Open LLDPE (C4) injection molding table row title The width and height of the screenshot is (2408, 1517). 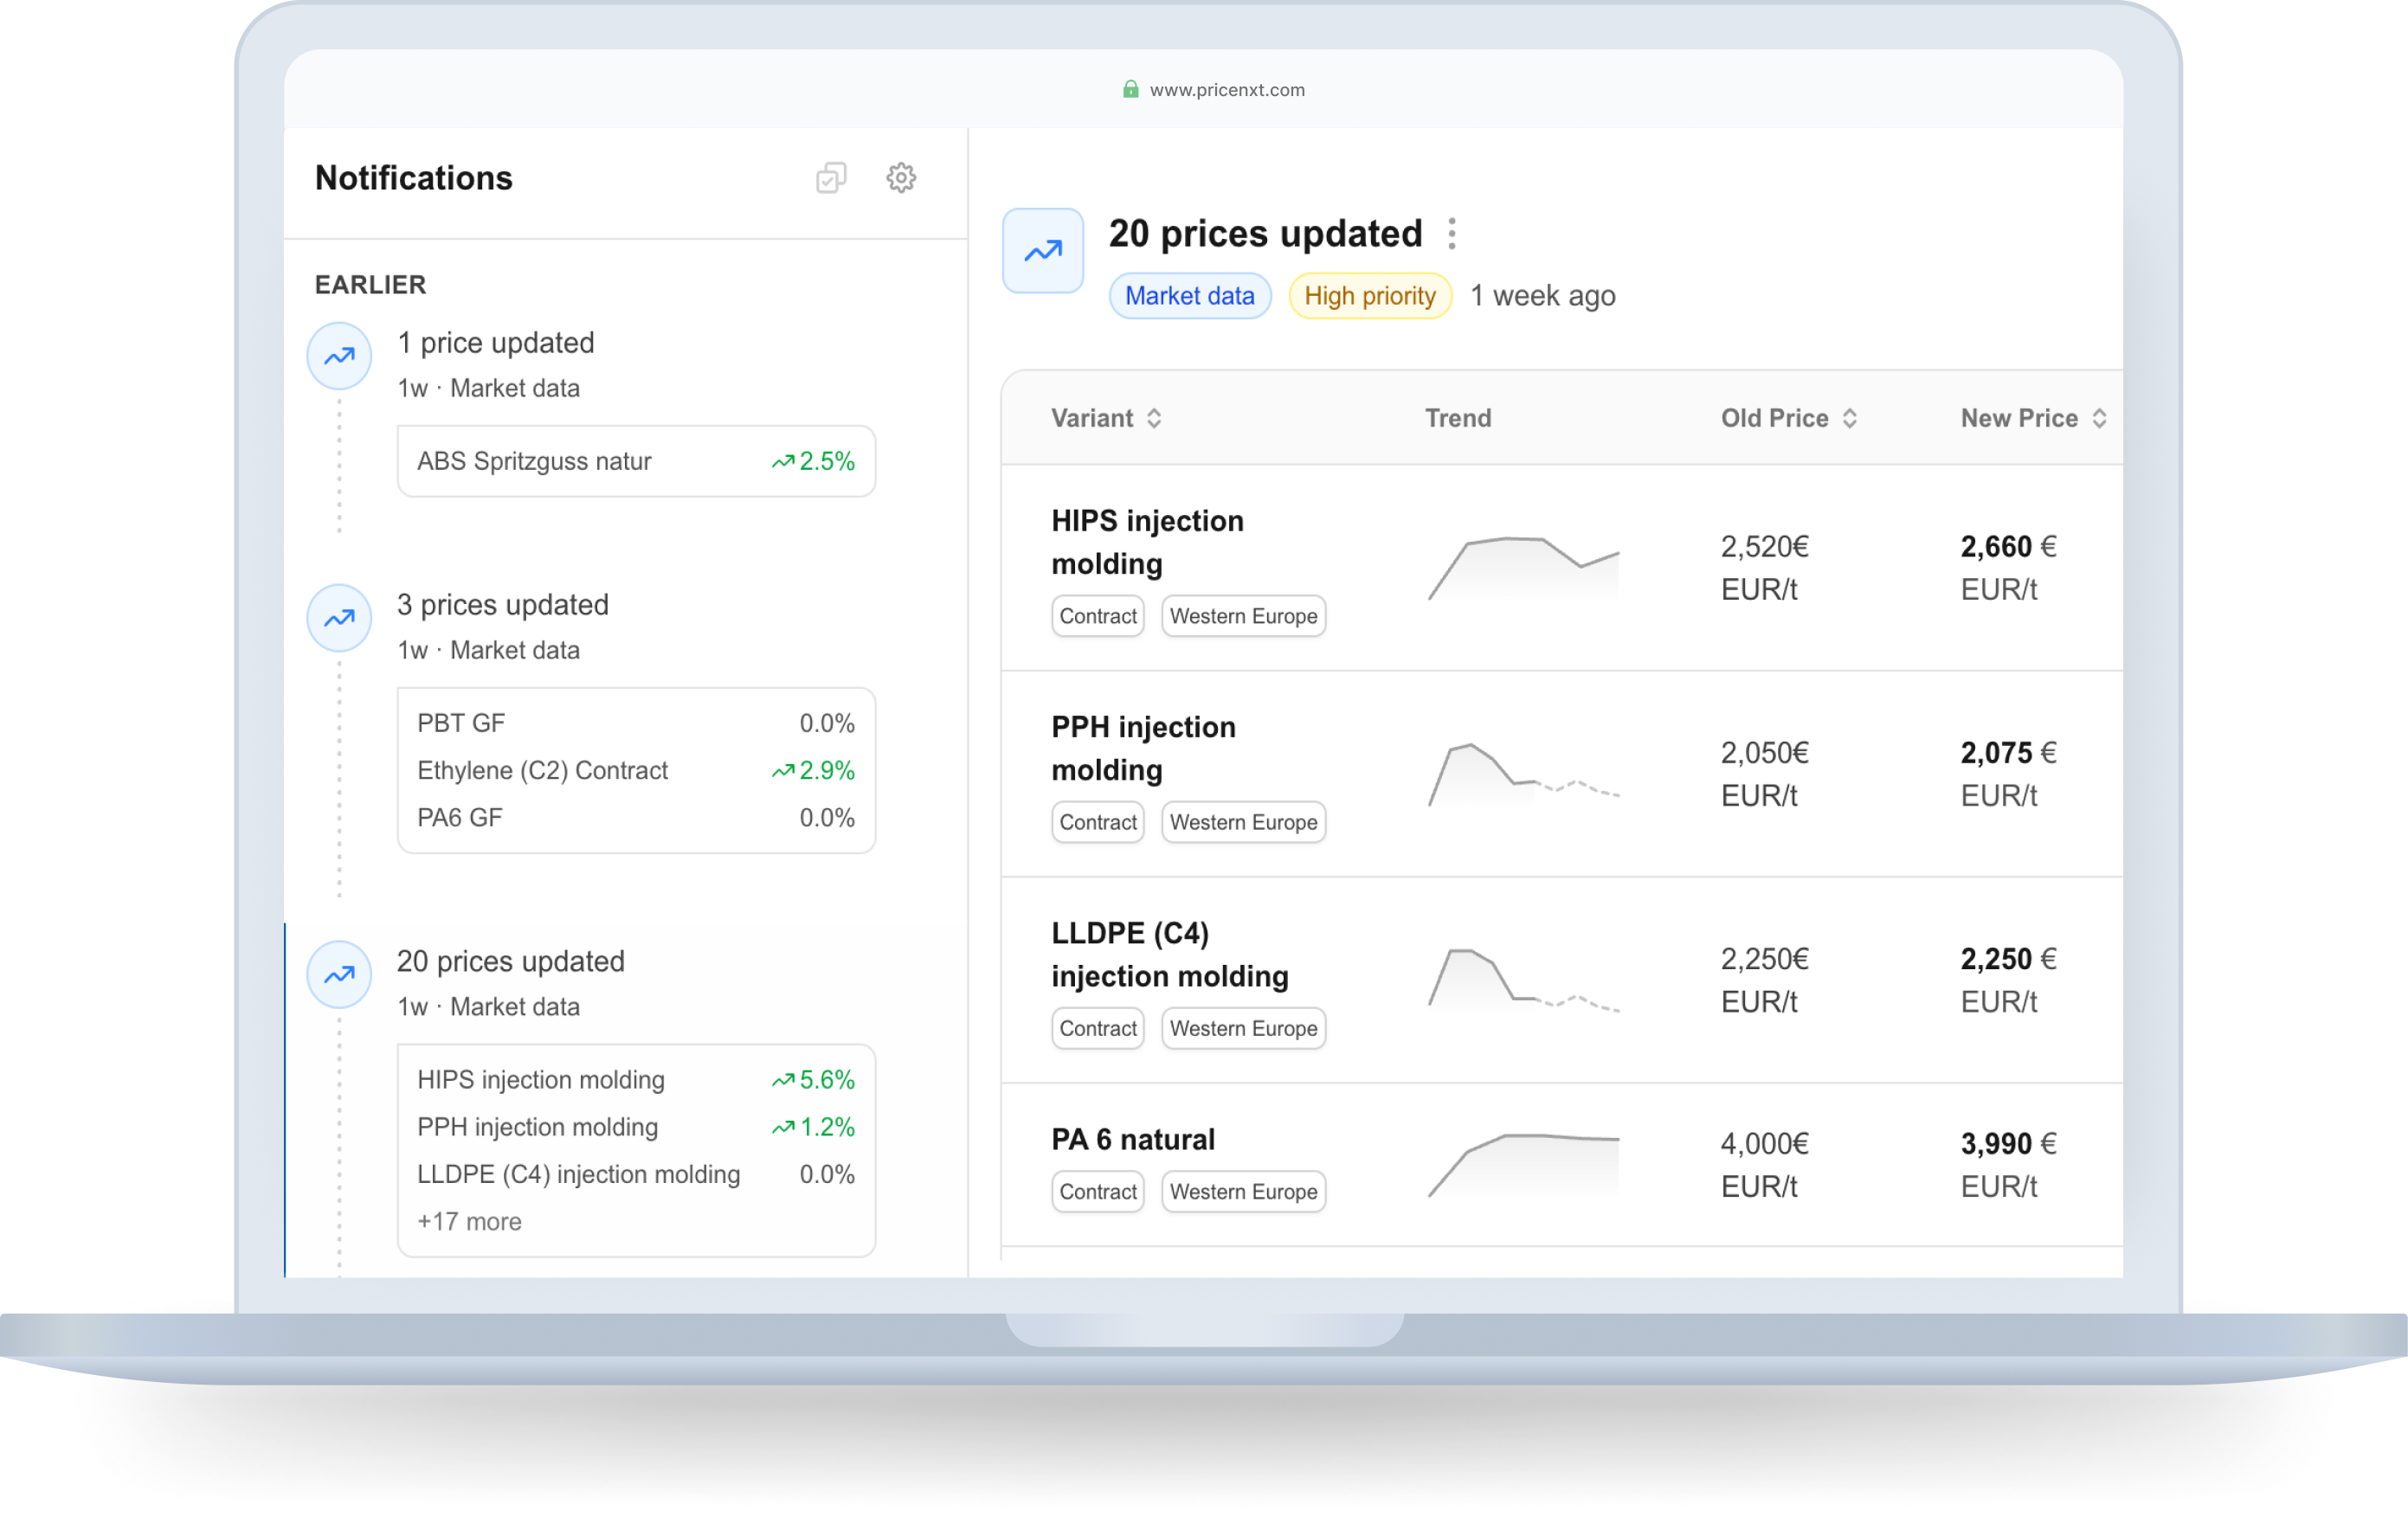coord(1170,955)
